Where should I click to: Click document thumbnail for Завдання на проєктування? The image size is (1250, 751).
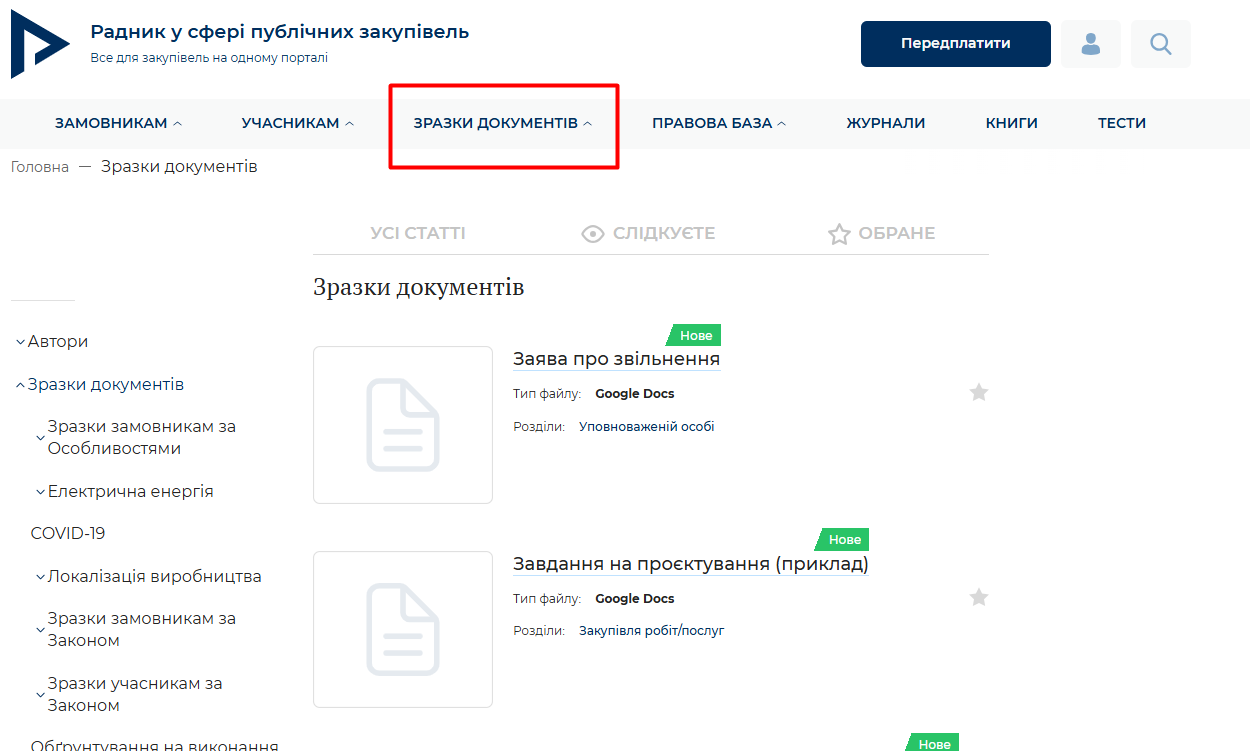[402, 629]
